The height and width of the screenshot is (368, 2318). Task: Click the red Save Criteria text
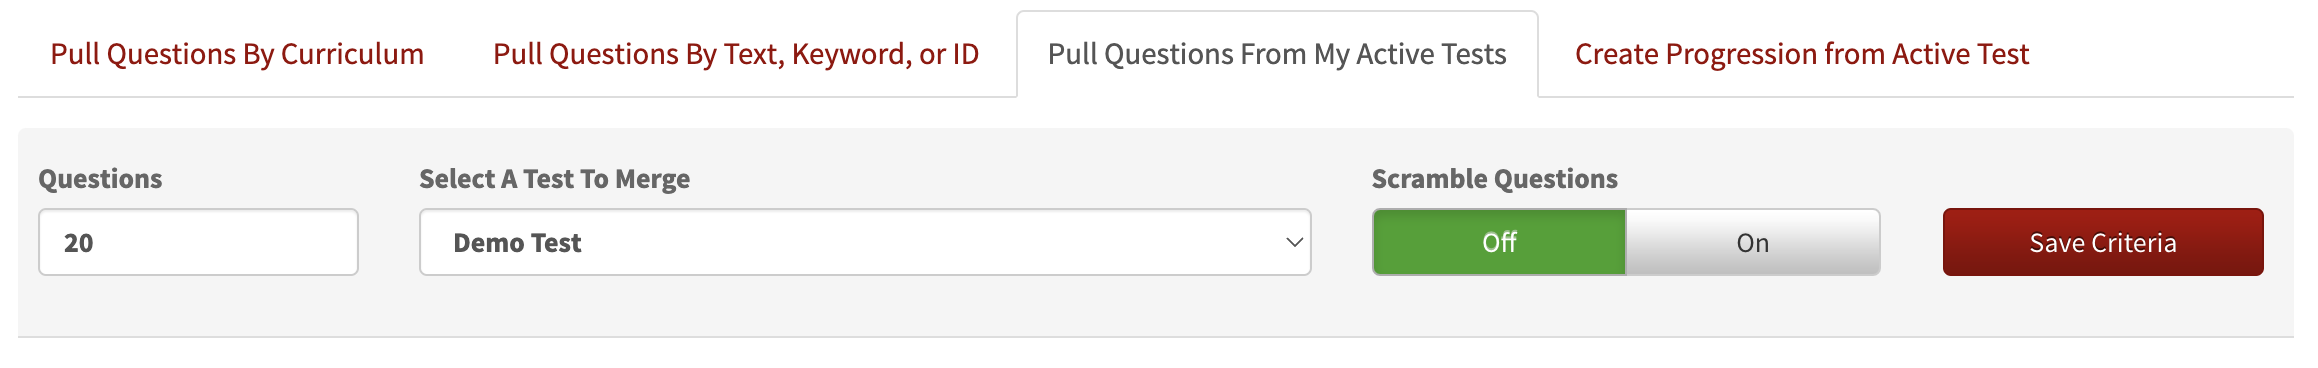pyautogui.click(x=2103, y=243)
